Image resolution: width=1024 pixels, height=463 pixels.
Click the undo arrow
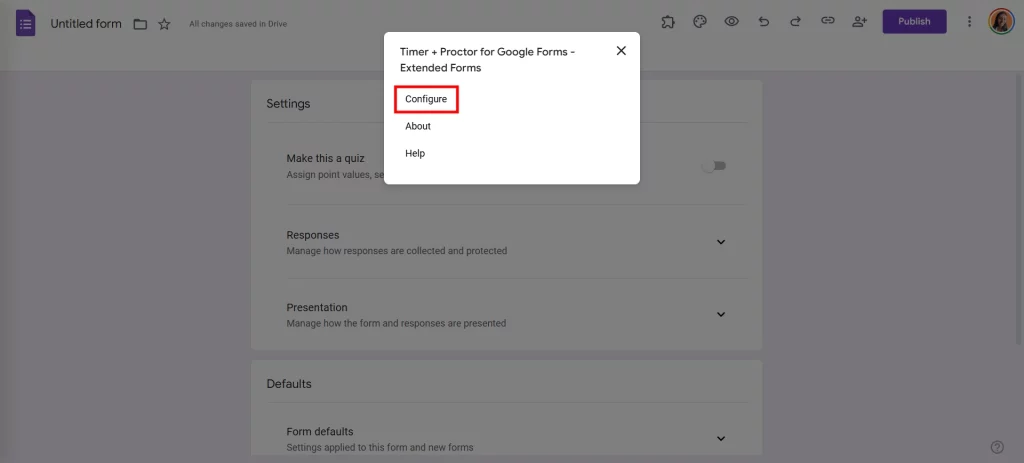click(x=764, y=21)
